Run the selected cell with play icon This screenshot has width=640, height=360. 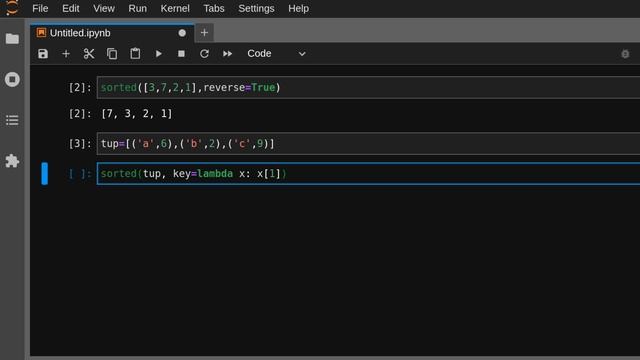[158, 53]
